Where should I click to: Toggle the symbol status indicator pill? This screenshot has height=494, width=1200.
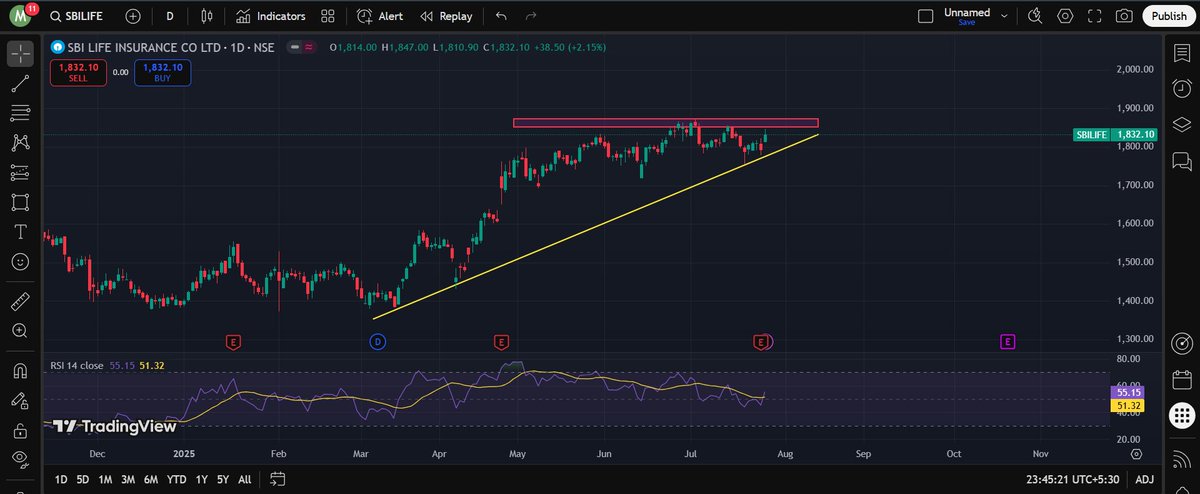point(303,47)
